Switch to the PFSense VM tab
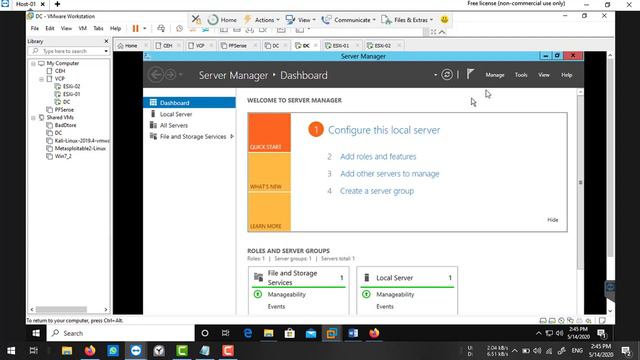Image resolution: width=640 pixels, height=360 pixels. click(x=237, y=46)
